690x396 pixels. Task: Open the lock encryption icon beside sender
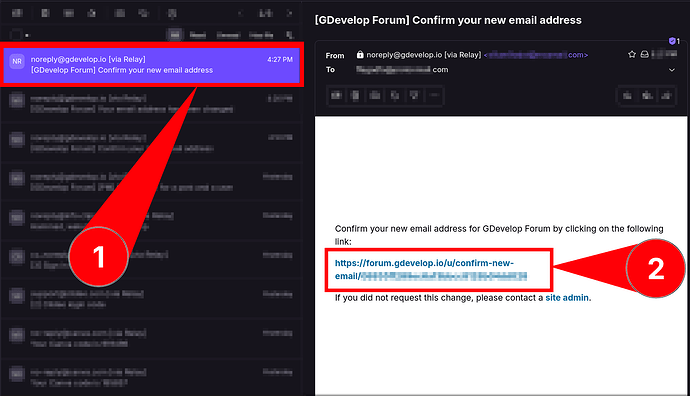(360, 55)
